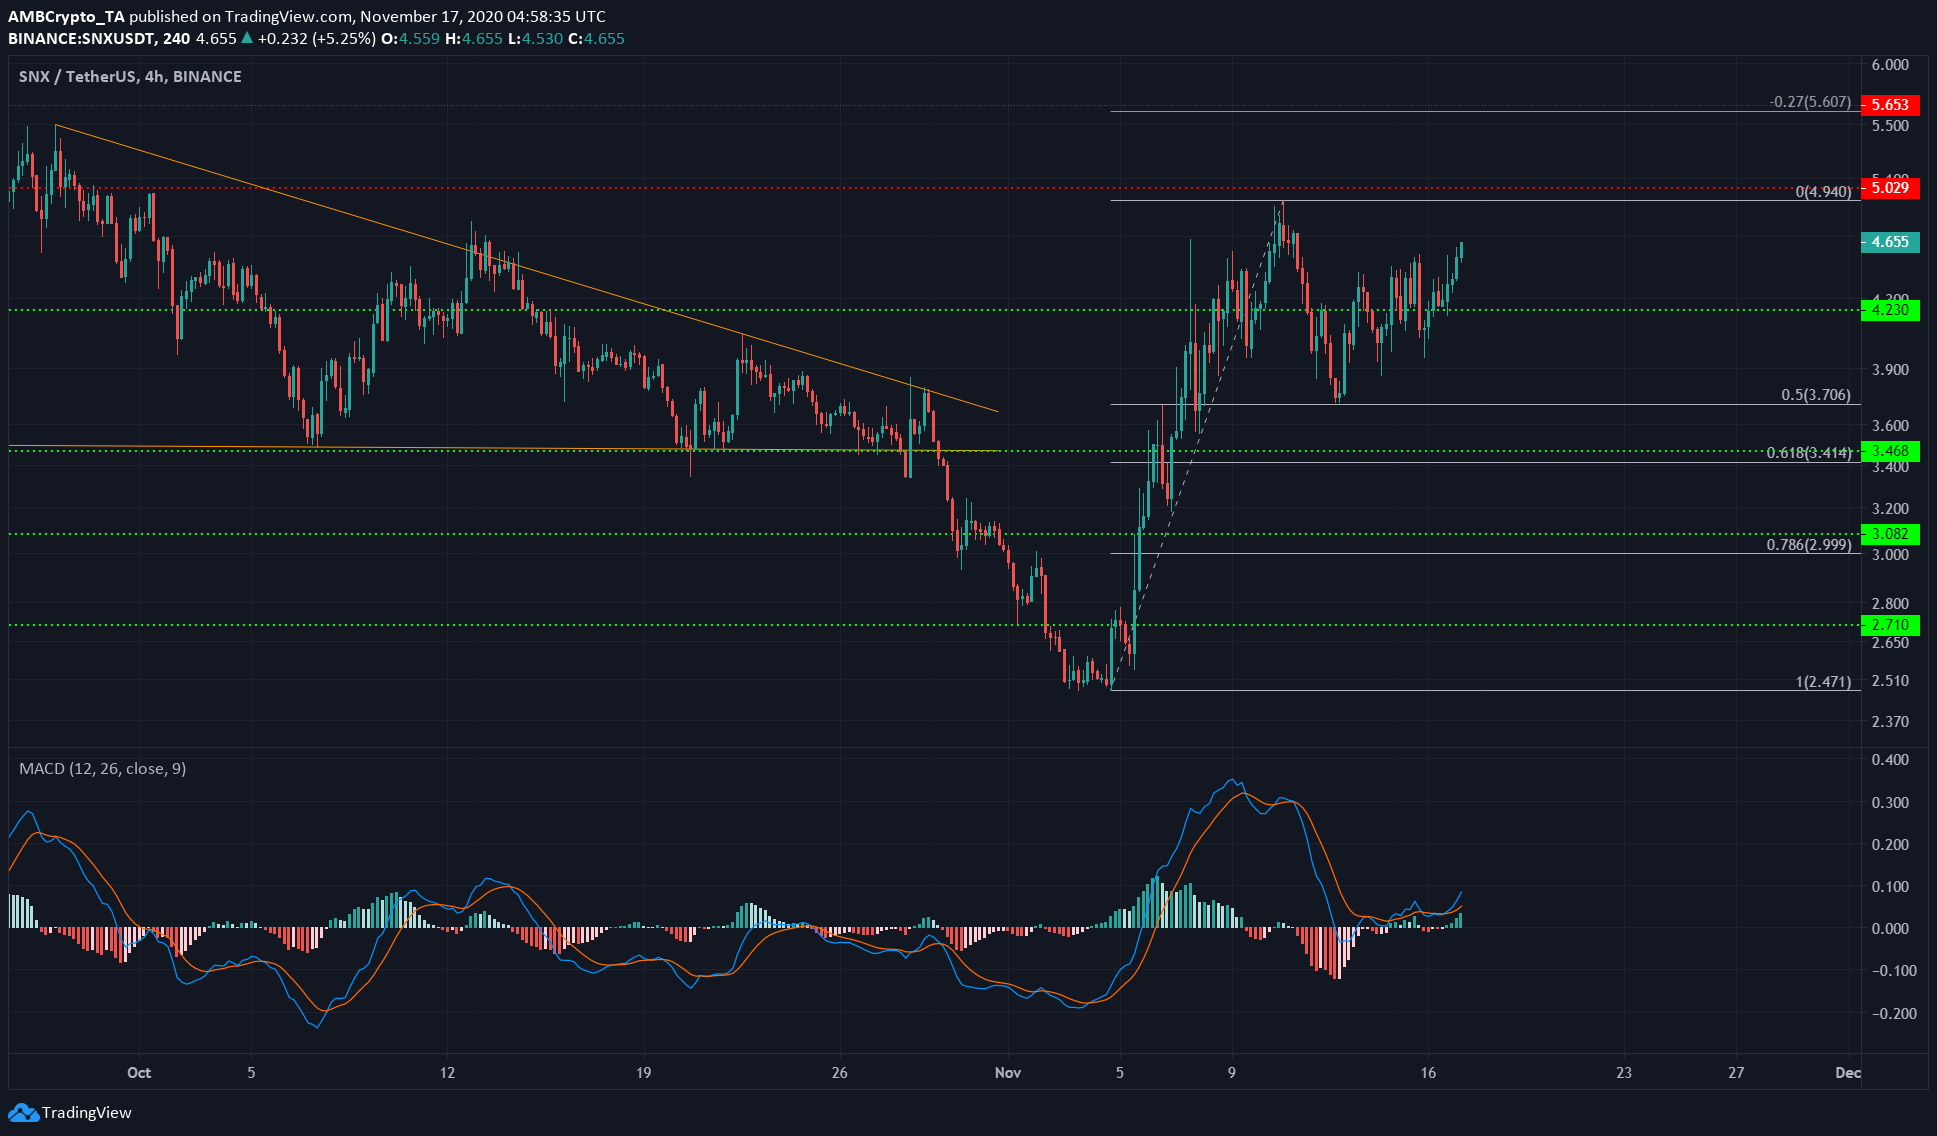Click the 9 date tick on time axis
Viewport: 1937px width, 1136px height.
[x=1232, y=1073]
